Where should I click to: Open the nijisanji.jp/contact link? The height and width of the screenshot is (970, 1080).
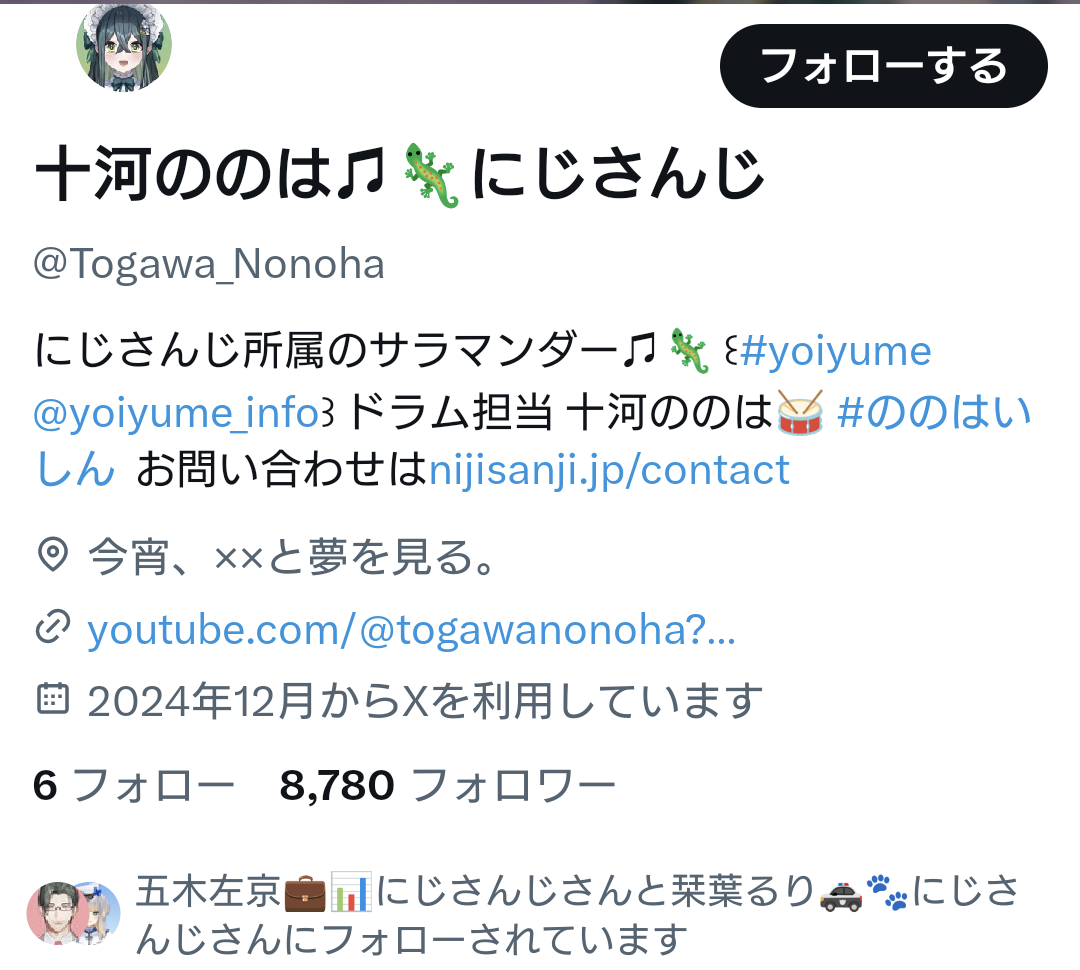pos(609,471)
